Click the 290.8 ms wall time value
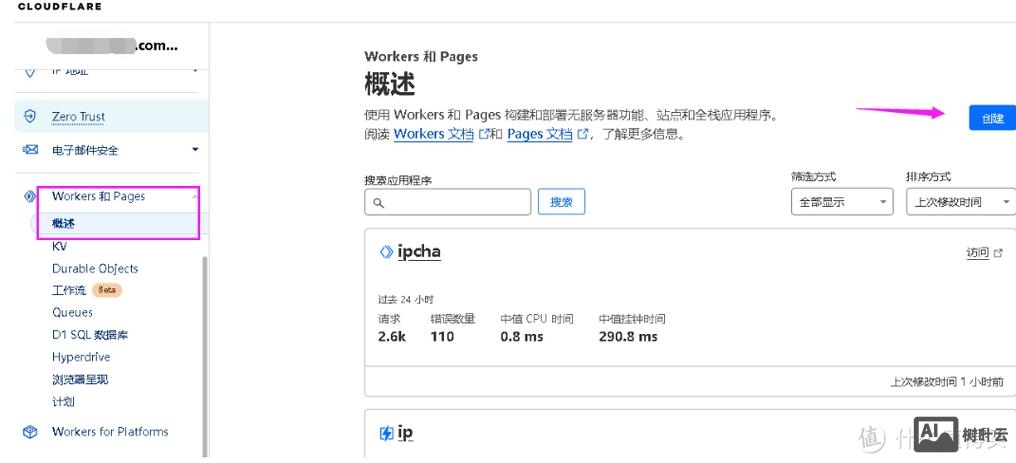The width and height of the screenshot is (1016, 463). (x=628, y=337)
